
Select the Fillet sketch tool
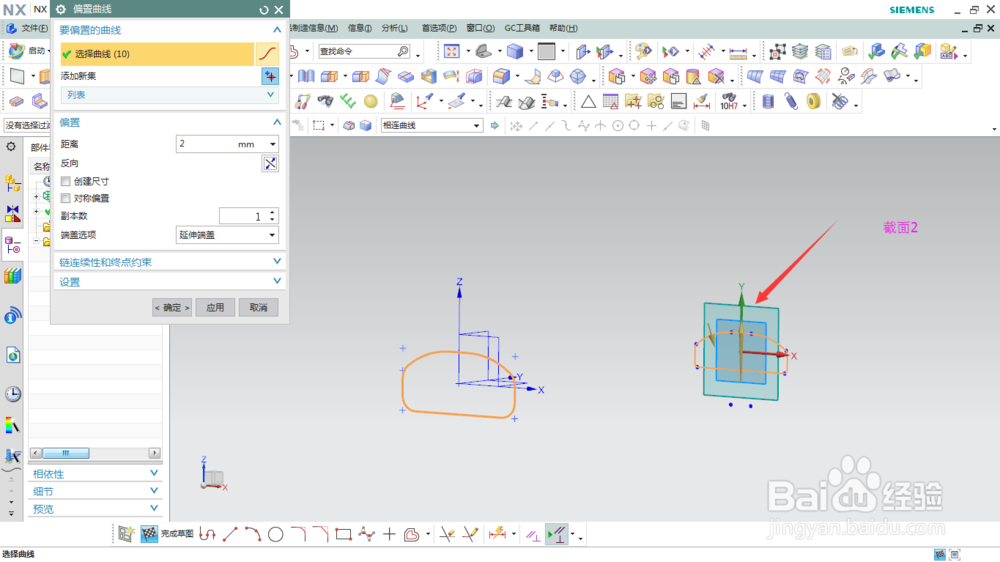tap(298, 534)
